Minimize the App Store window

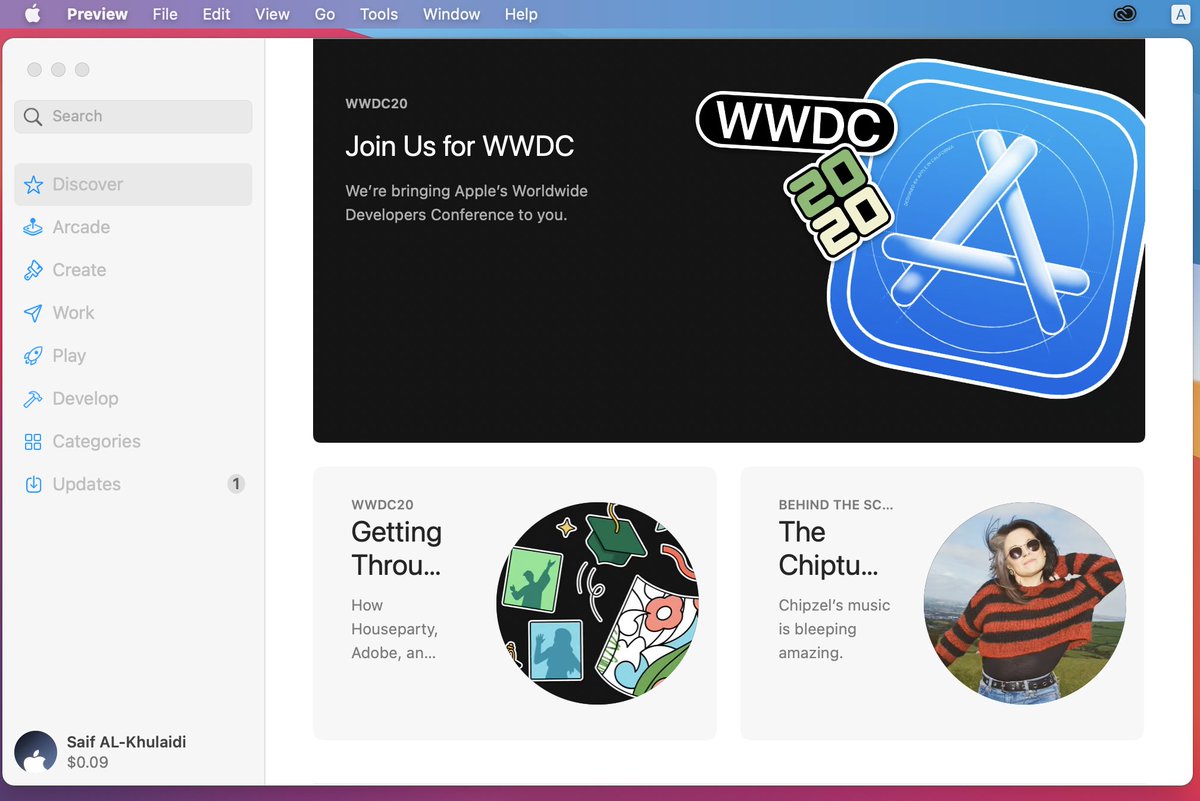58,70
